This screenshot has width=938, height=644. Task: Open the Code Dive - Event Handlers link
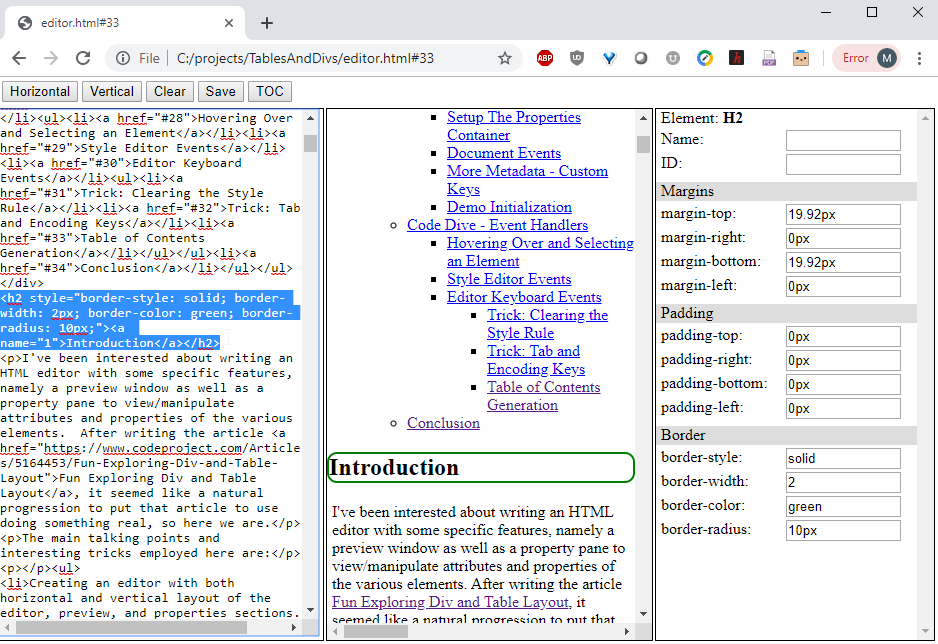click(497, 225)
